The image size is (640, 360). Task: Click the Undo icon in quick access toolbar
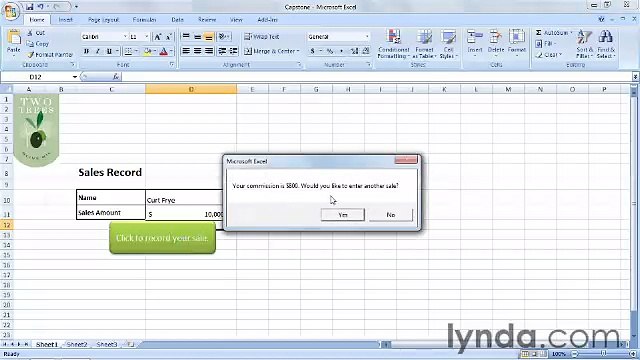41,7
